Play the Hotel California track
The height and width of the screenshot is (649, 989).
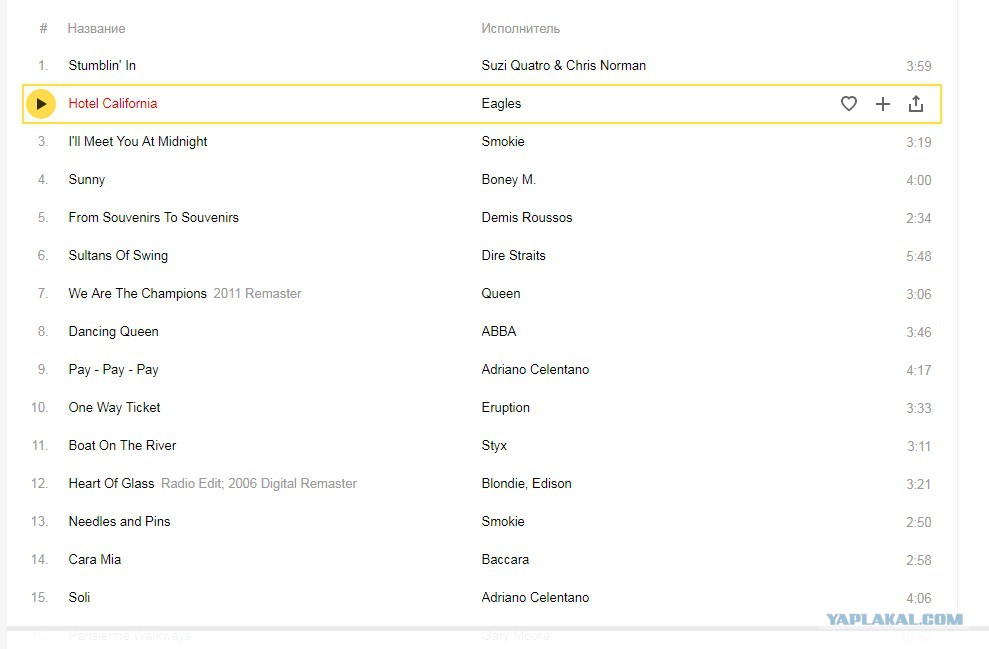click(x=41, y=103)
